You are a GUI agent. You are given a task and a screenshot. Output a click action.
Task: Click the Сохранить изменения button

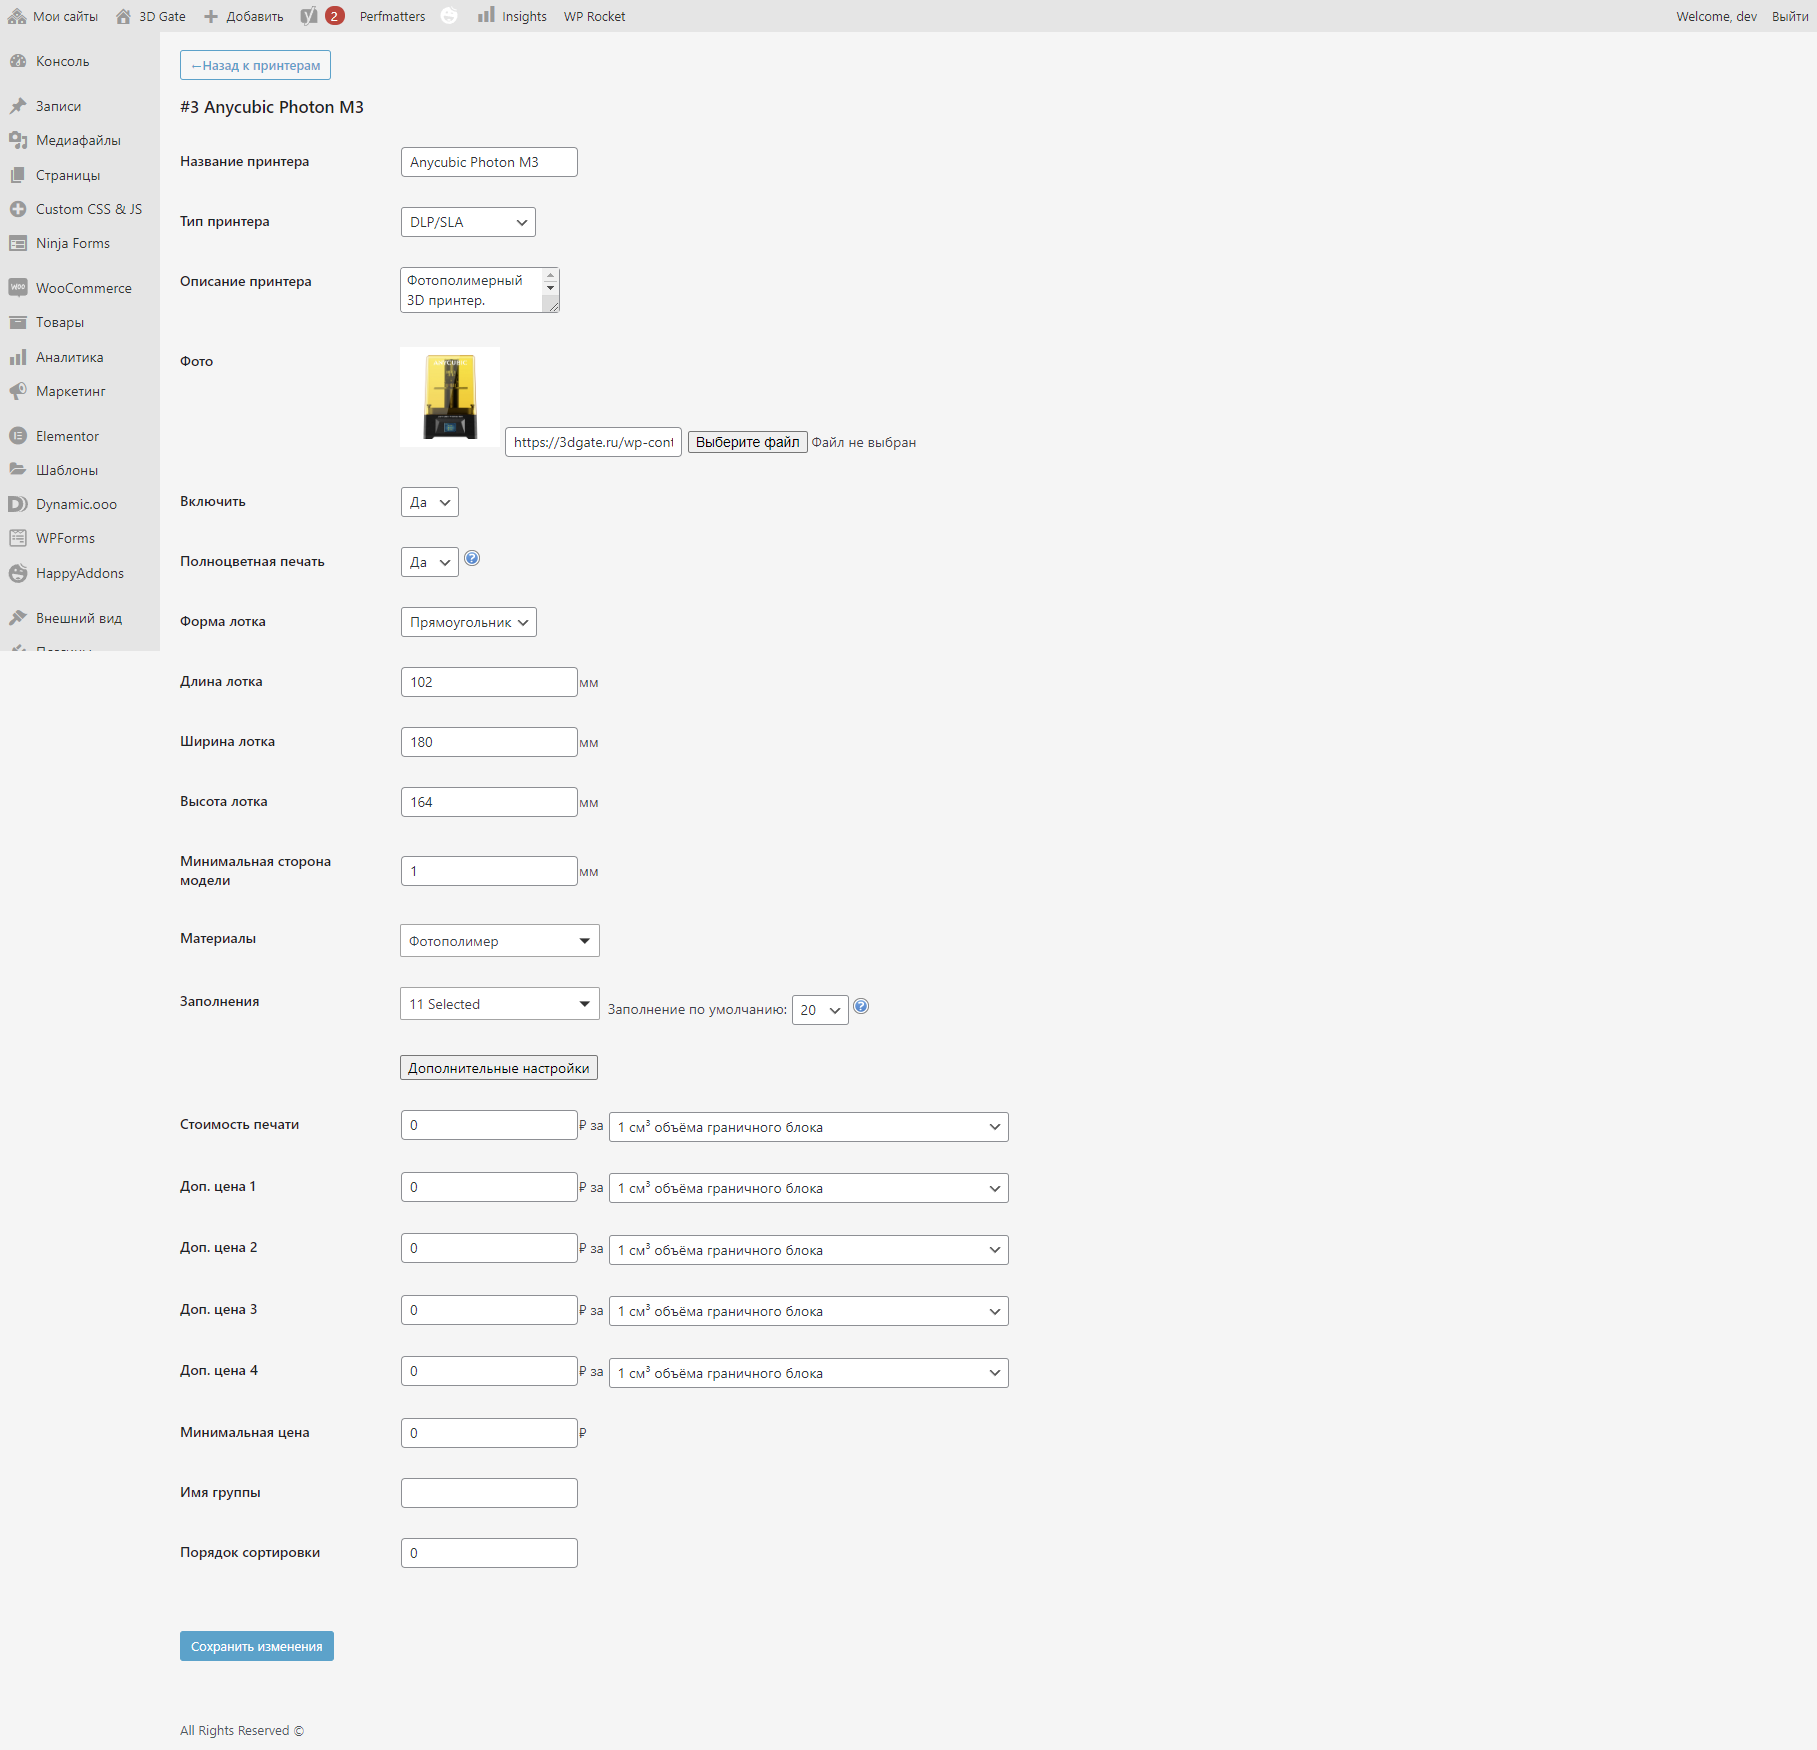tap(257, 1646)
